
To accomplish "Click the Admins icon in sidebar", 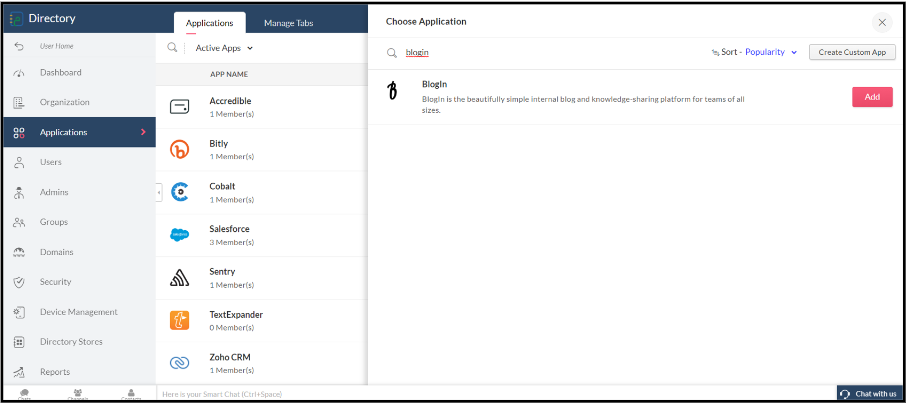I will [19, 193].
